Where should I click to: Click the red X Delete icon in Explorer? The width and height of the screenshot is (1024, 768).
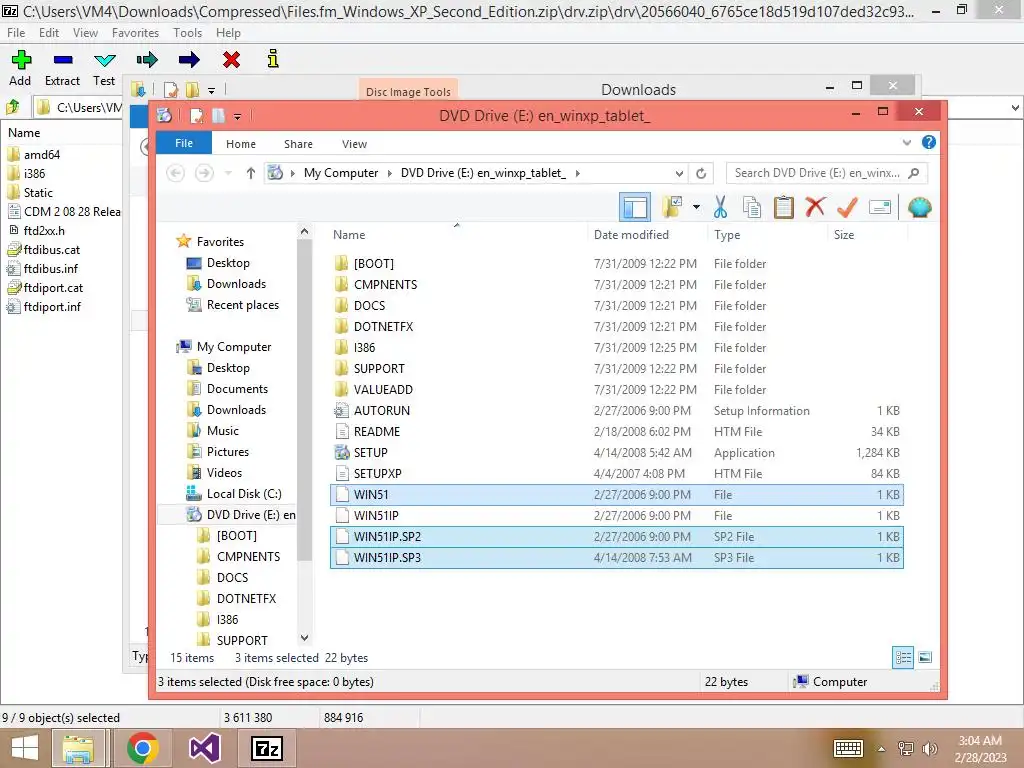click(814, 207)
